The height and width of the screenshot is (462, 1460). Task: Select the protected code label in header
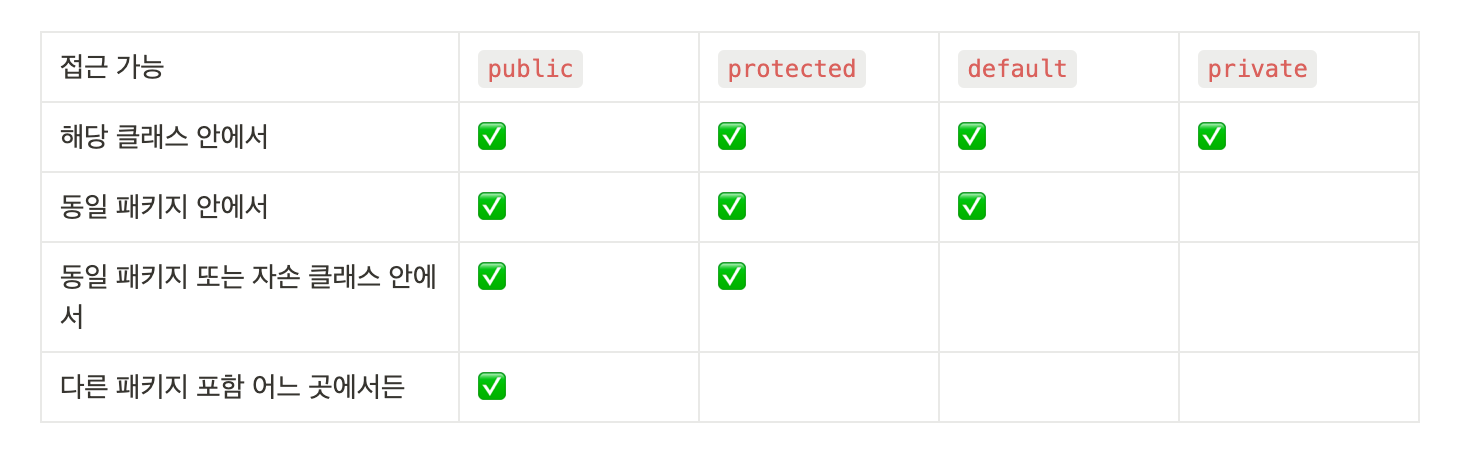pyautogui.click(x=792, y=69)
